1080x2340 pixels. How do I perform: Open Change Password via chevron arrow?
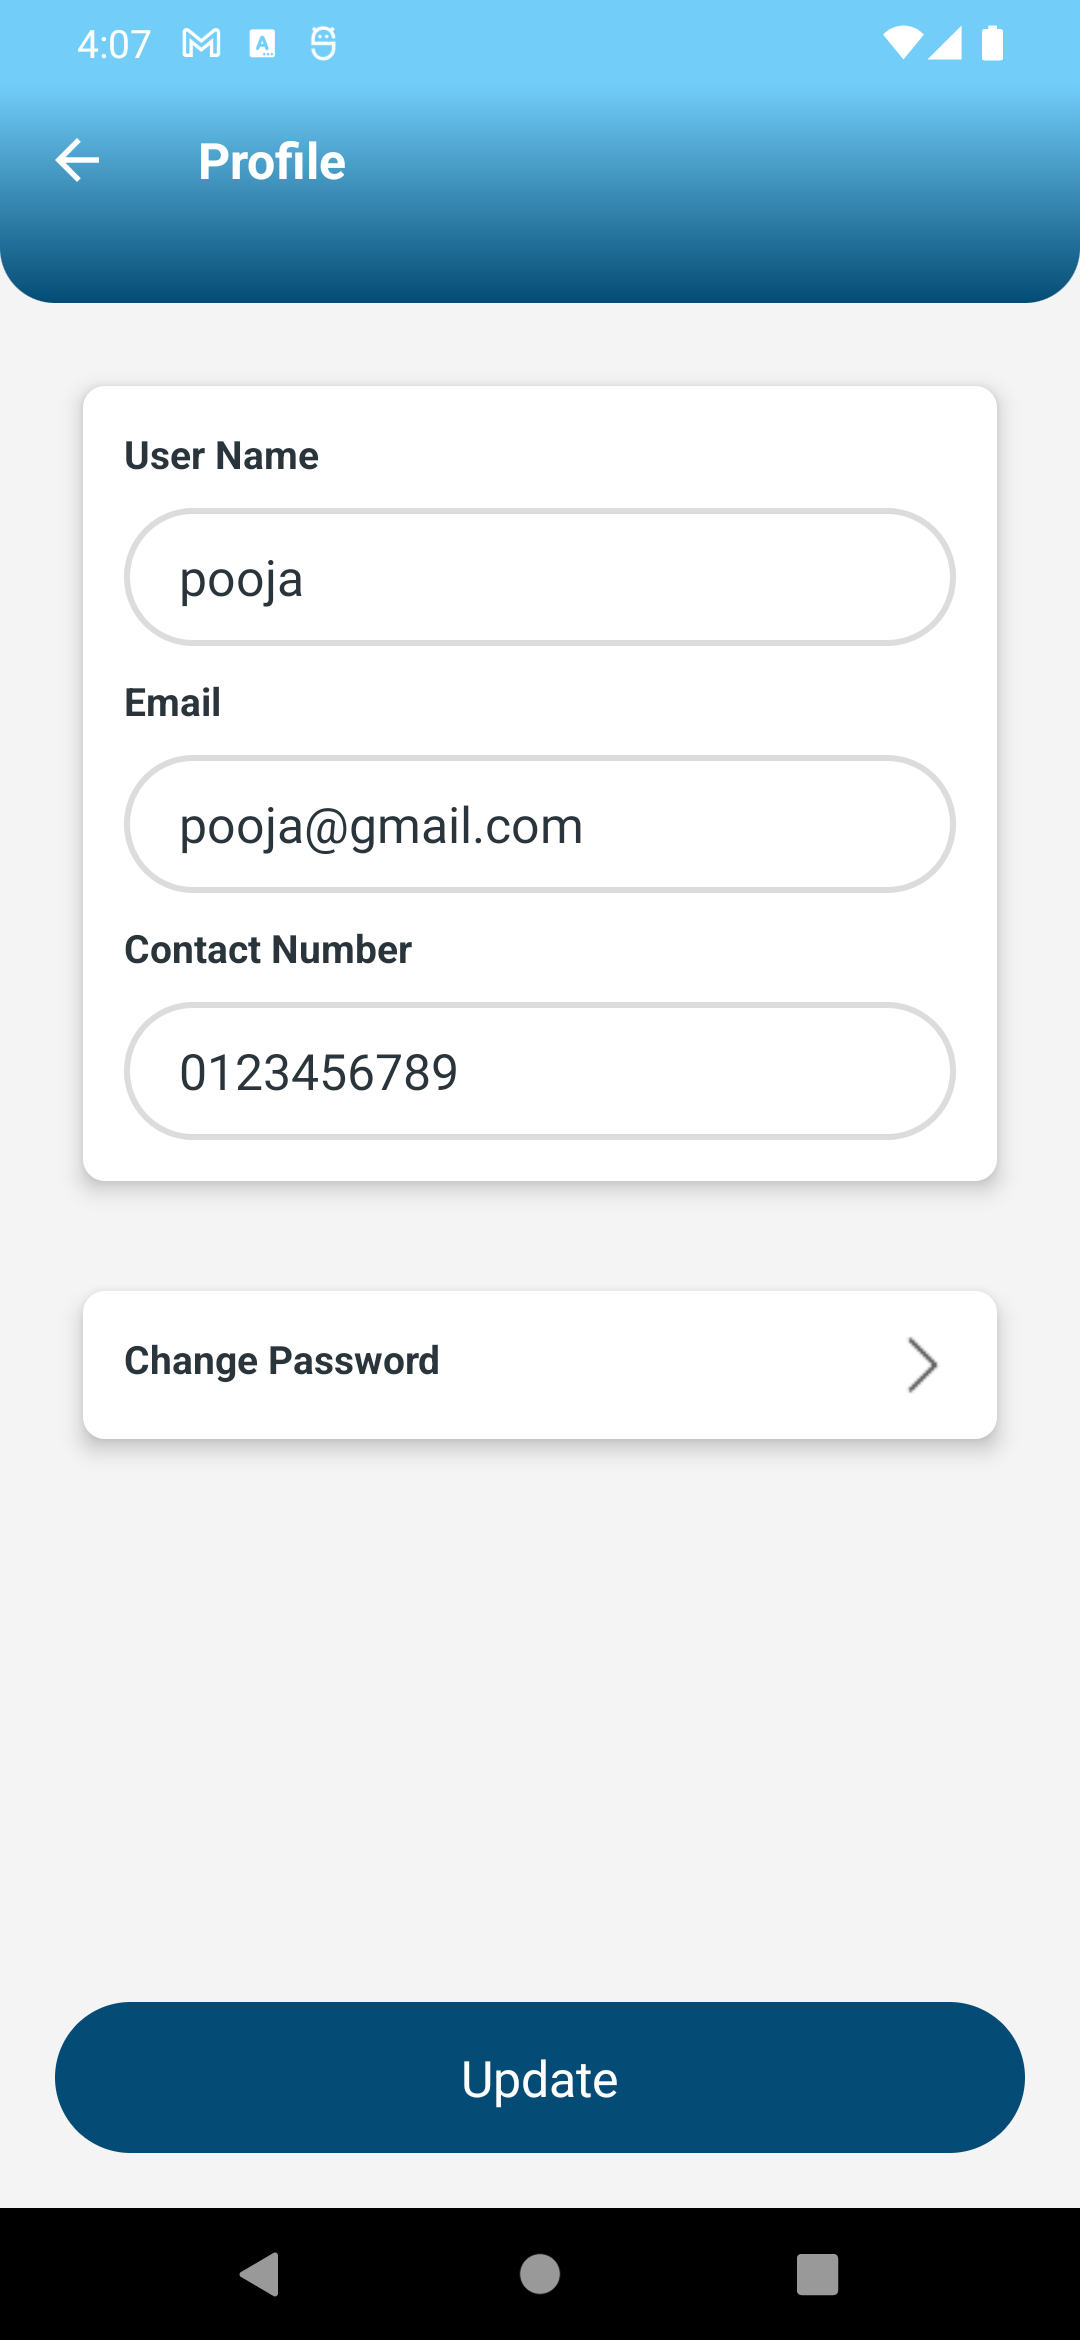point(922,1364)
